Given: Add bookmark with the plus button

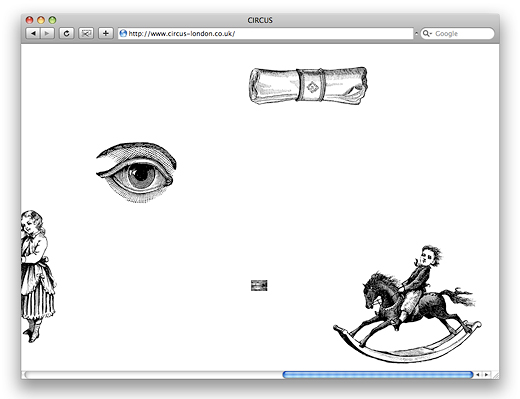Looking at the screenshot, I should tap(106, 33).
